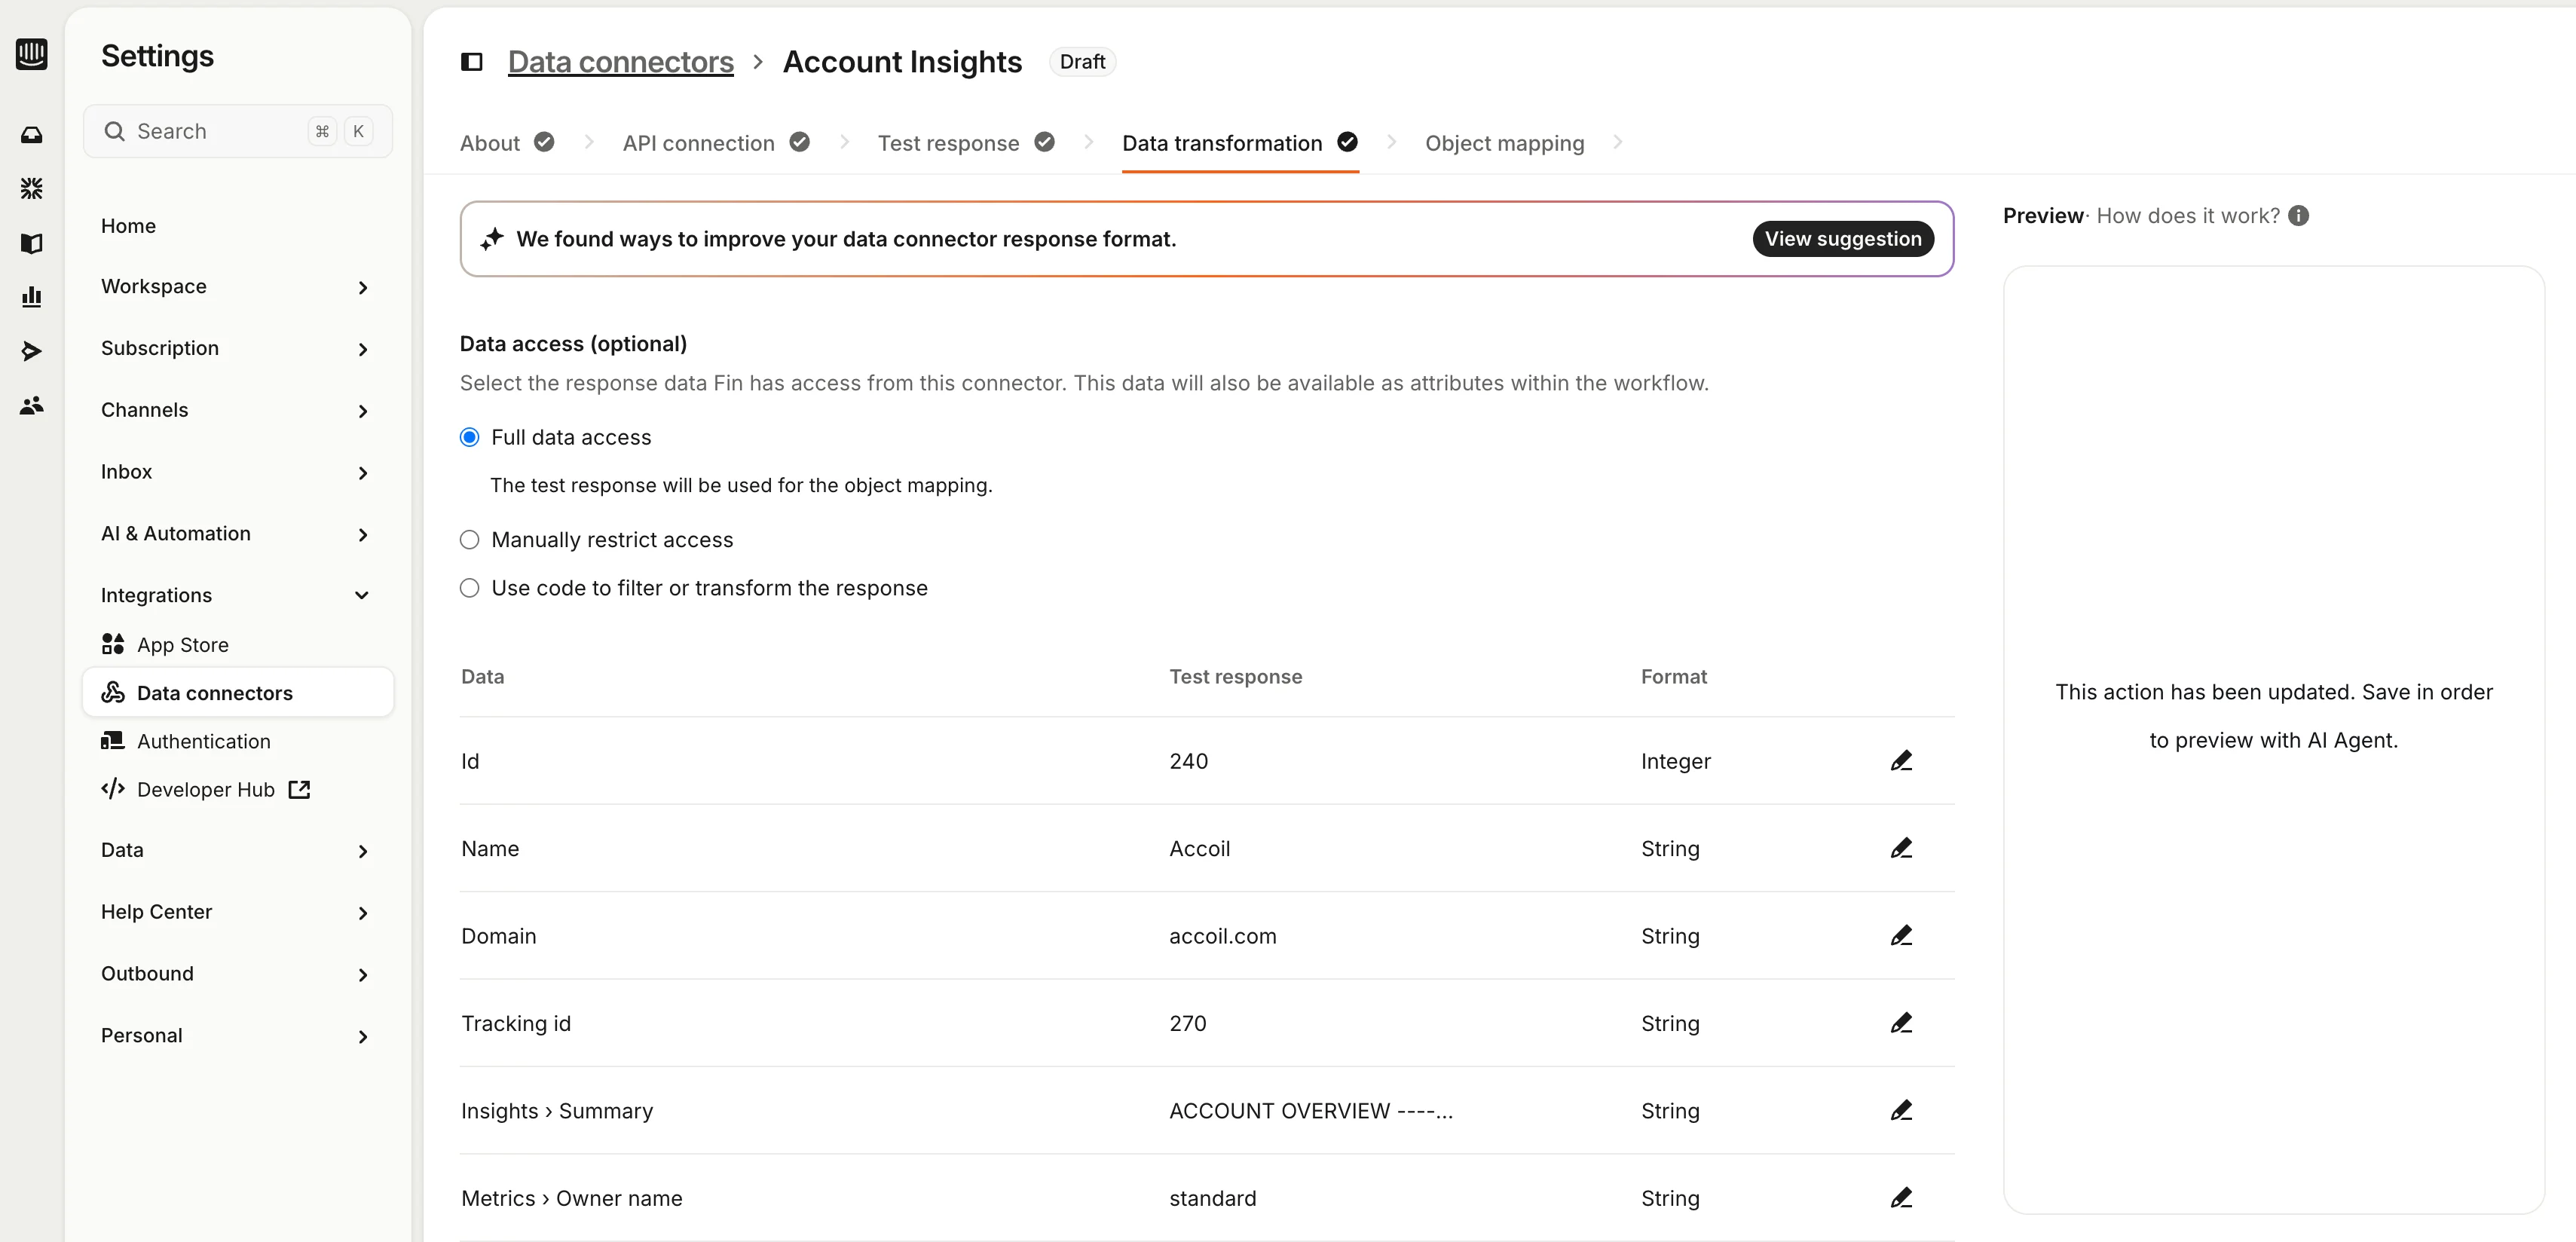Select the AI Copilot spark icon in sidebar rail

click(x=32, y=188)
